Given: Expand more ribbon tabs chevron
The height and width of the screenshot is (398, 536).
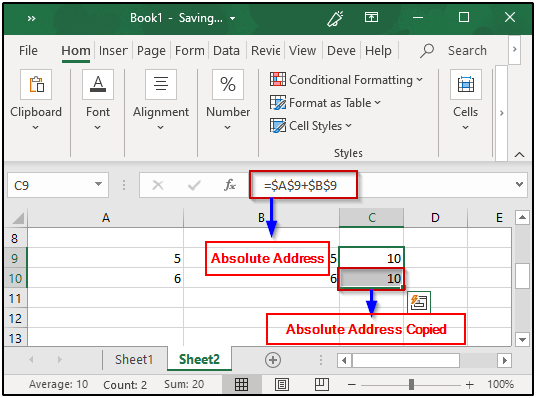Looking at the screenshot, I should (x=514, y=50).
